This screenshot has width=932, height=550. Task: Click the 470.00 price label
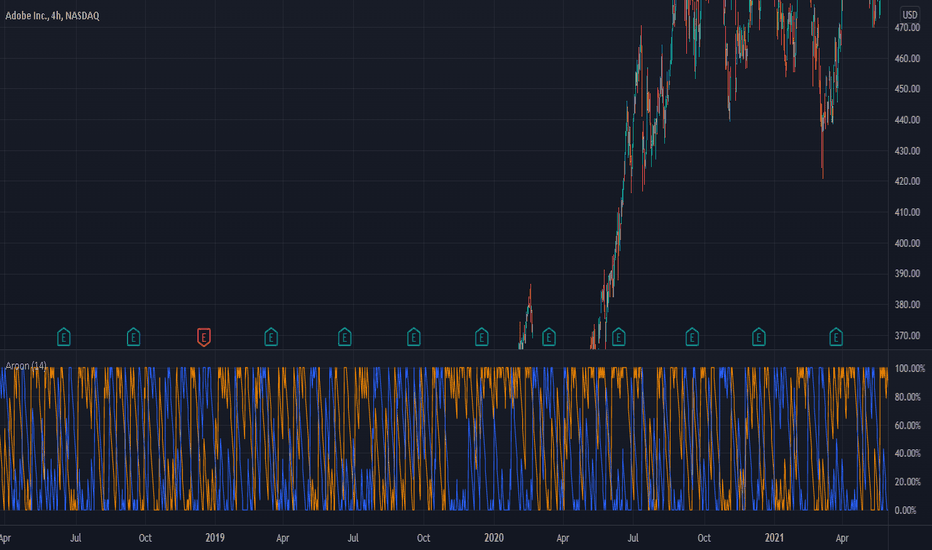[x=907, y=28]
